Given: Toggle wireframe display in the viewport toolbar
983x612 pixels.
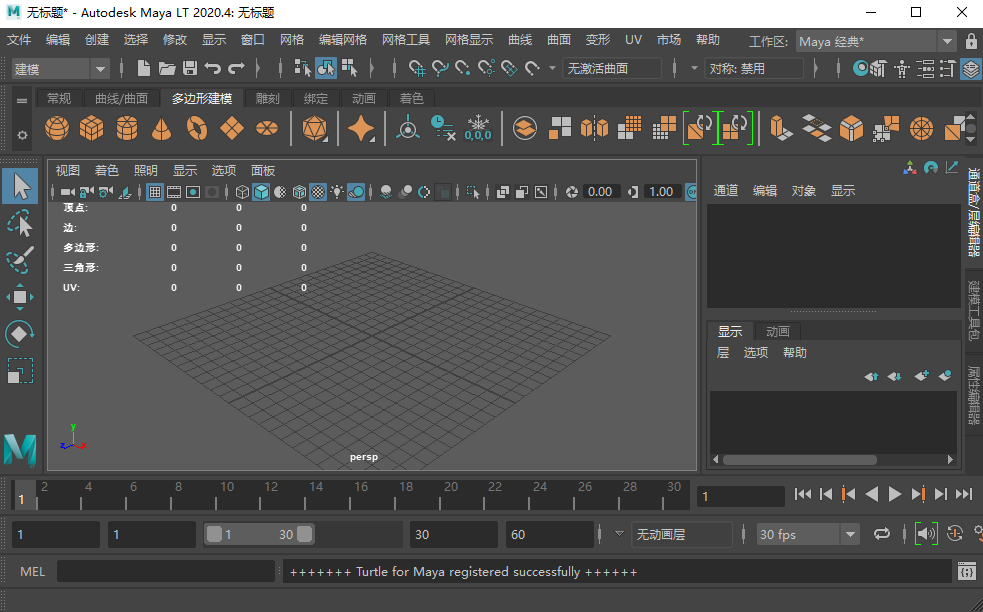Looking at the screenshot, I should [x=242, y=192].
